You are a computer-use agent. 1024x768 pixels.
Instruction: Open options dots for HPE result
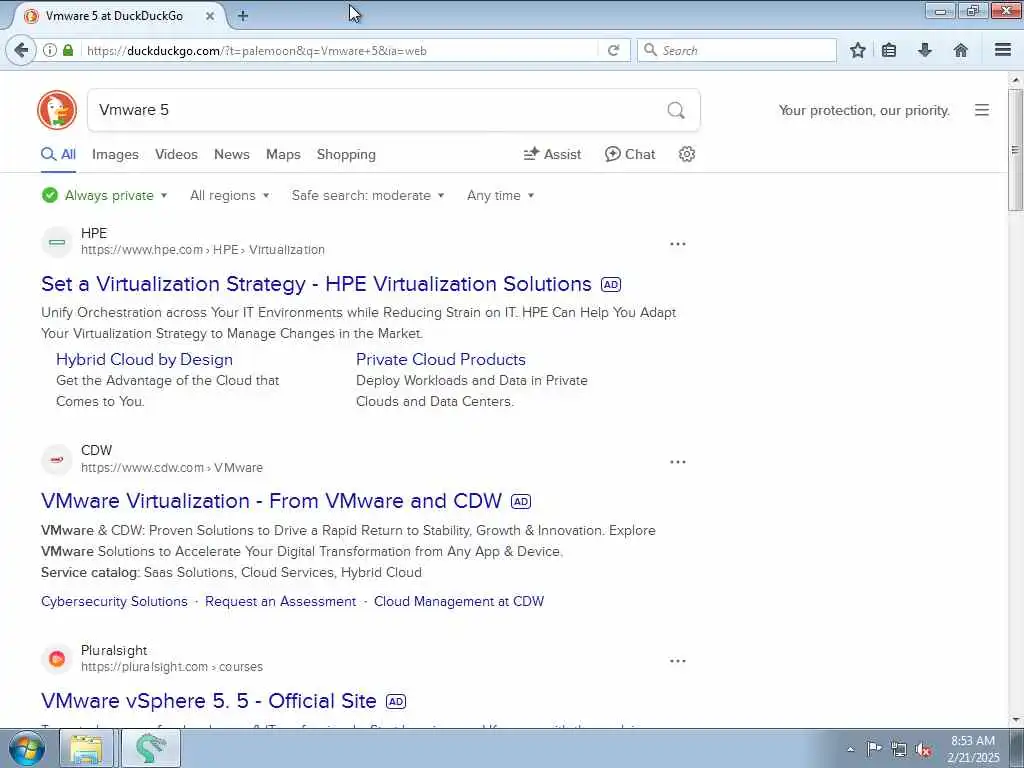tap(678, 244)
